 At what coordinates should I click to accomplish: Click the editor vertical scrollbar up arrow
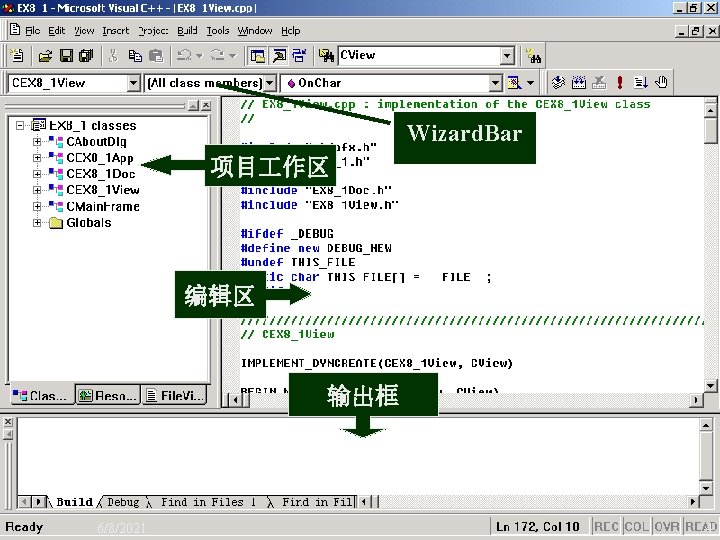coord(710,109)
